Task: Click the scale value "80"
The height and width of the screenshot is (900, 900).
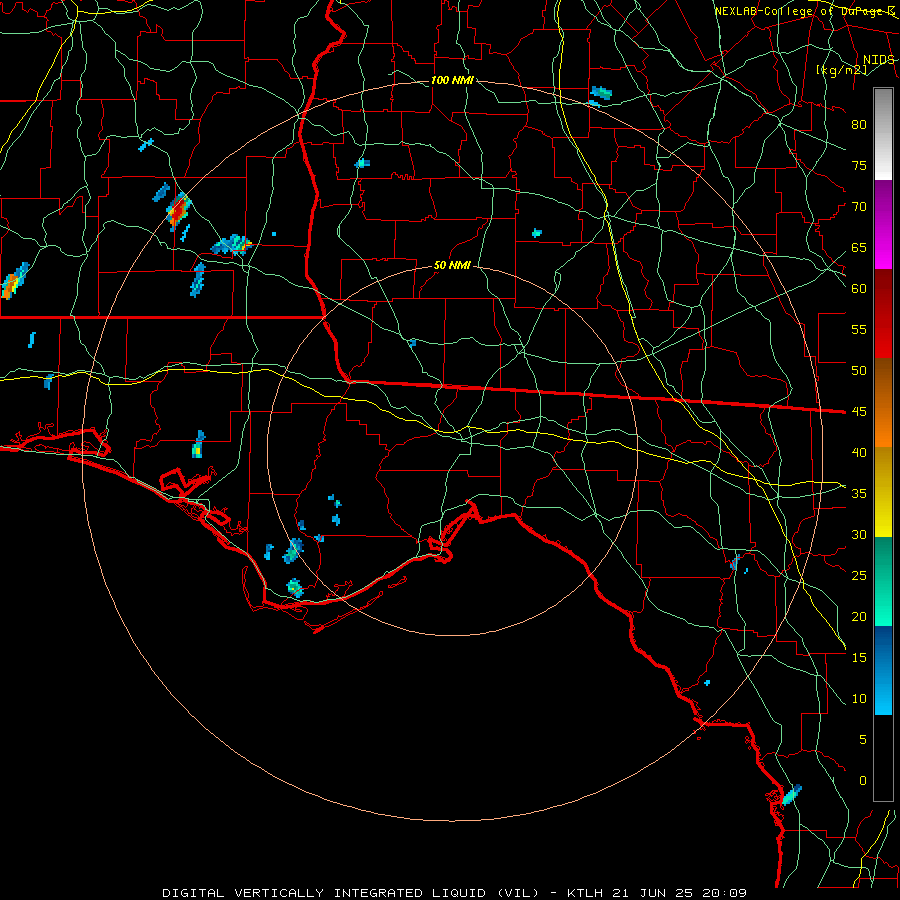Action: [859, 125]
